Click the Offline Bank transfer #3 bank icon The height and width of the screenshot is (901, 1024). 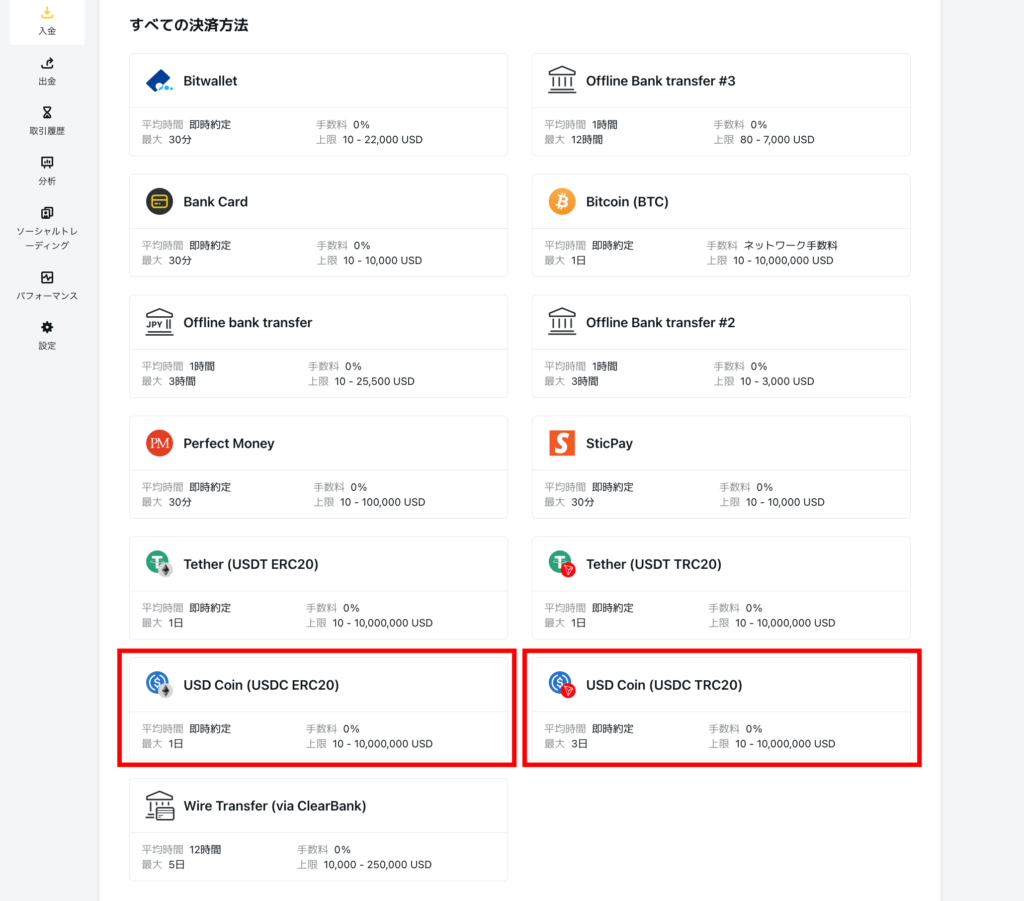pos(562,80)
